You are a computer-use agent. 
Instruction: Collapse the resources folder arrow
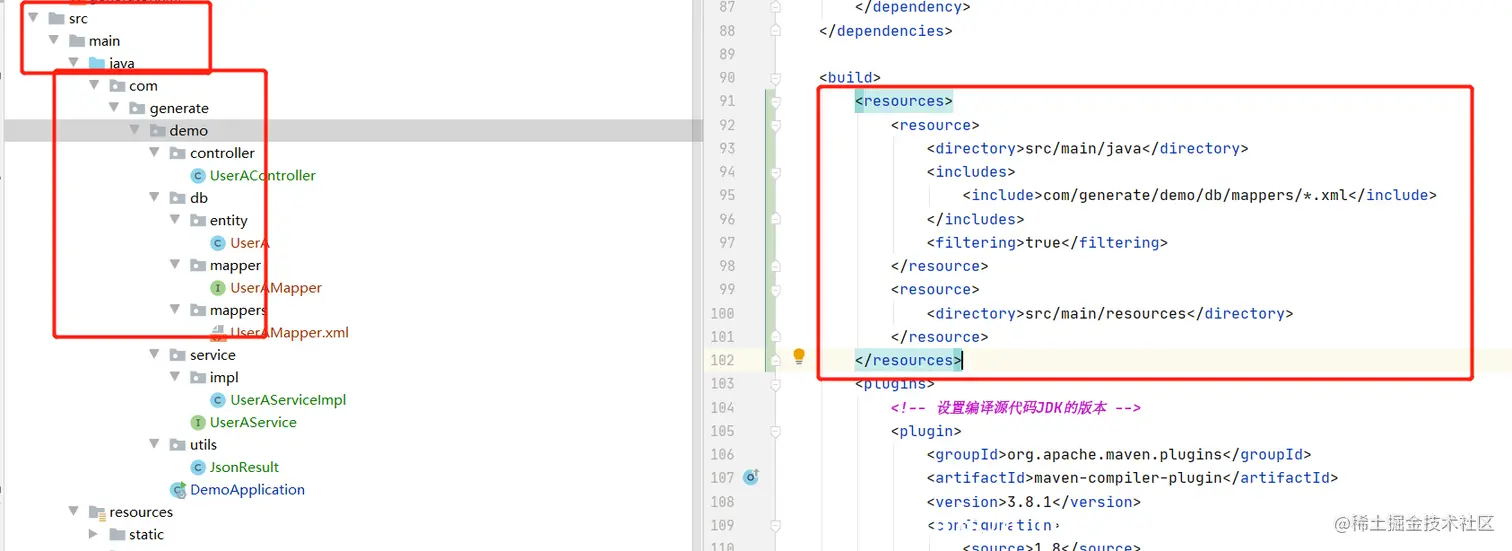(x=74, y=511)
